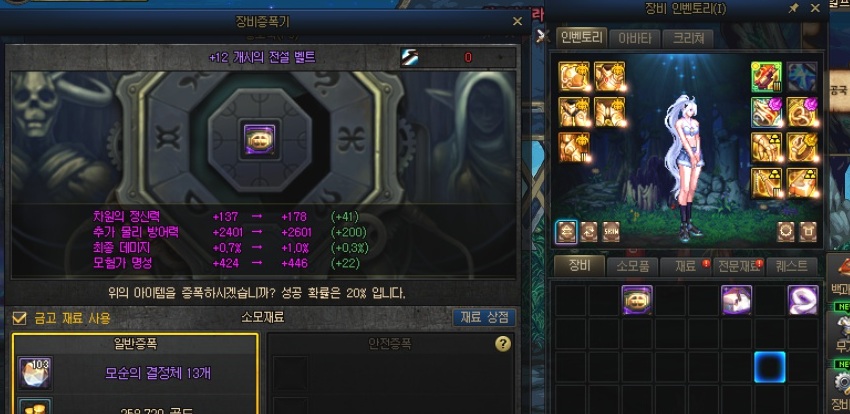This screenshot has height=414, width=850.
Task: Switch to the 아바타 tab
Action: point(634,38)
